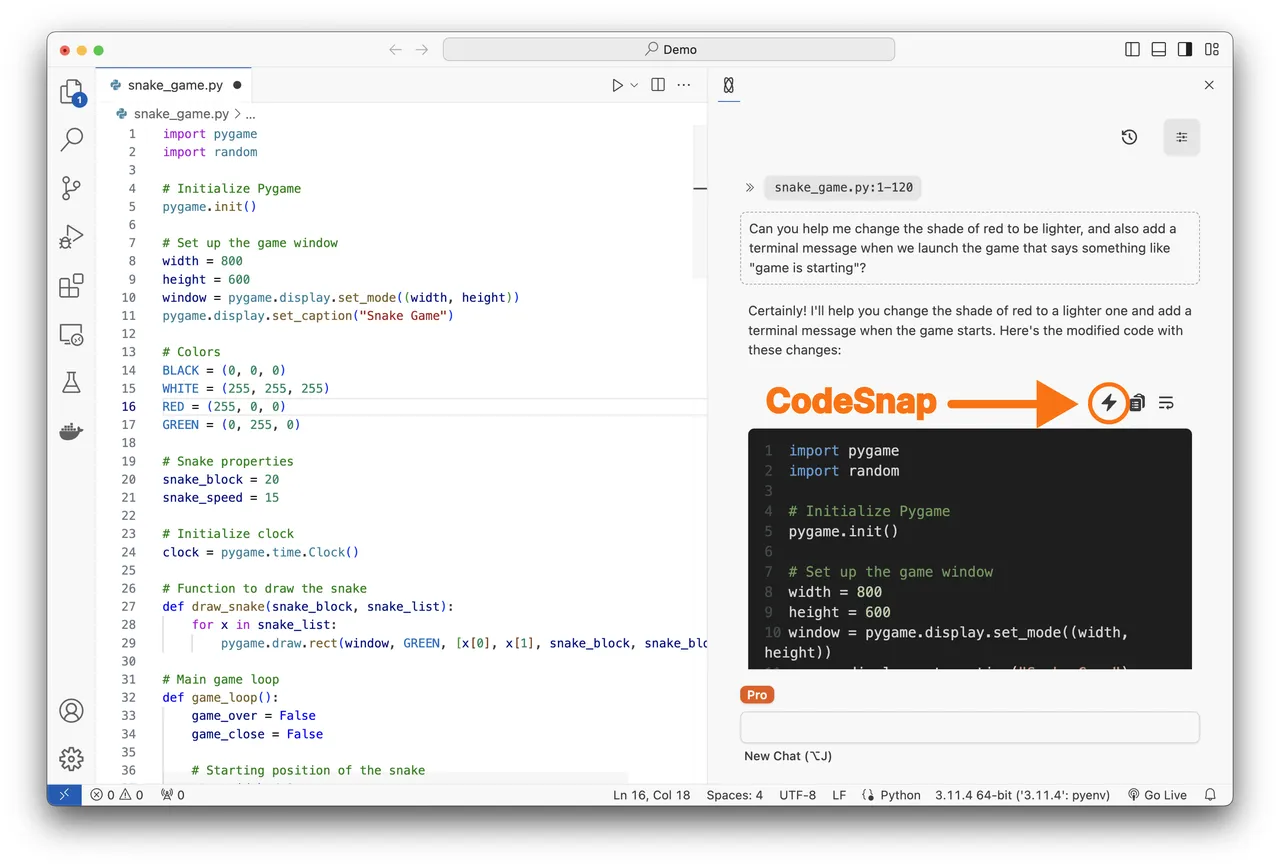Click the GREEN = (0, 255, 0) line
Image resolution: width=1280 pixels, height=868 pixels.
pos(231,425)
